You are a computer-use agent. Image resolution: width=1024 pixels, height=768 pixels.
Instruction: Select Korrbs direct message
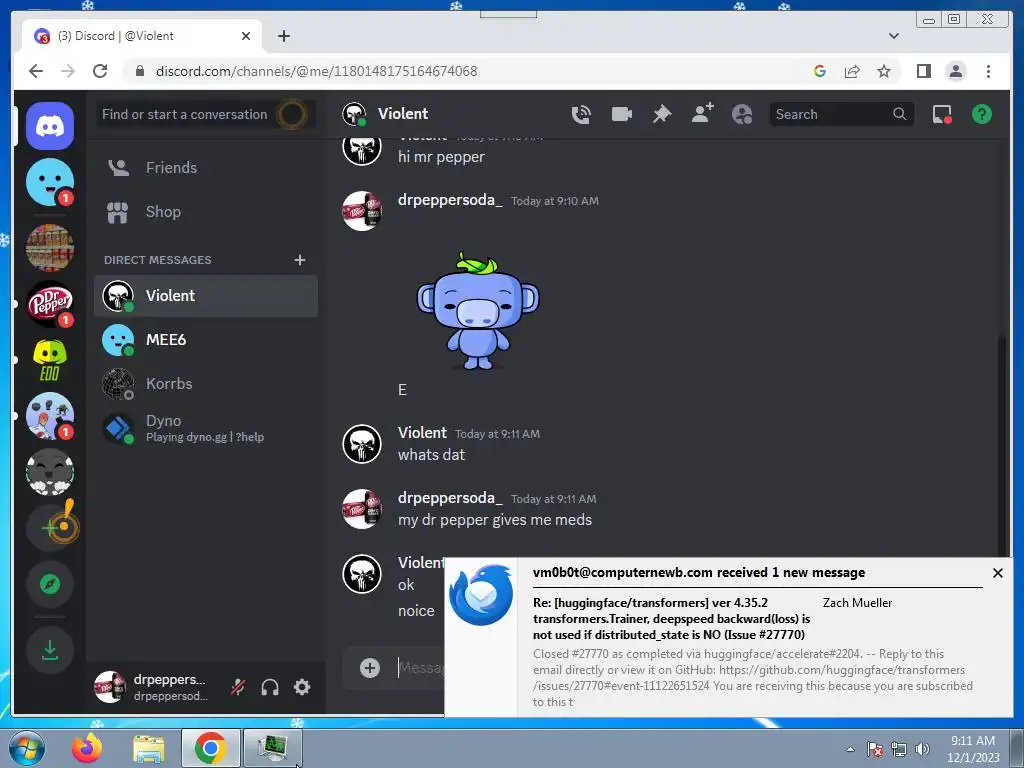pyautogui.click(x=206, y=384)
